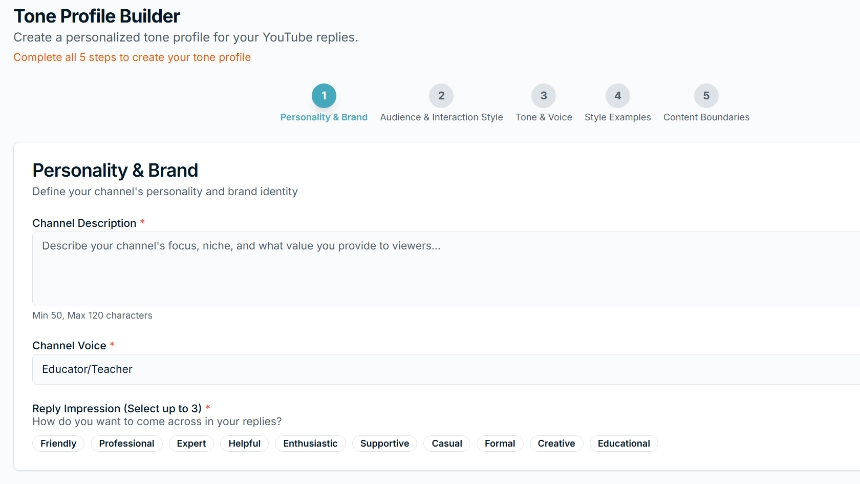Click step 1 circle Personality & Brand
Screen dimensions: 860x484
[x=323, y=96]
